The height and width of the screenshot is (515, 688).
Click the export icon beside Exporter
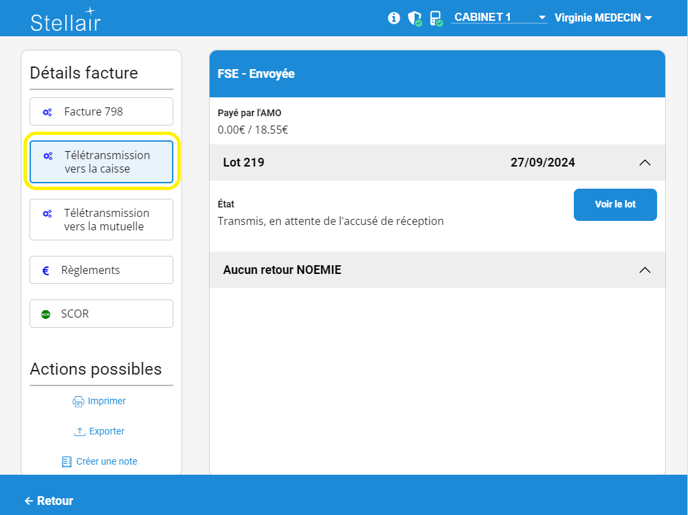click(80, 431)
